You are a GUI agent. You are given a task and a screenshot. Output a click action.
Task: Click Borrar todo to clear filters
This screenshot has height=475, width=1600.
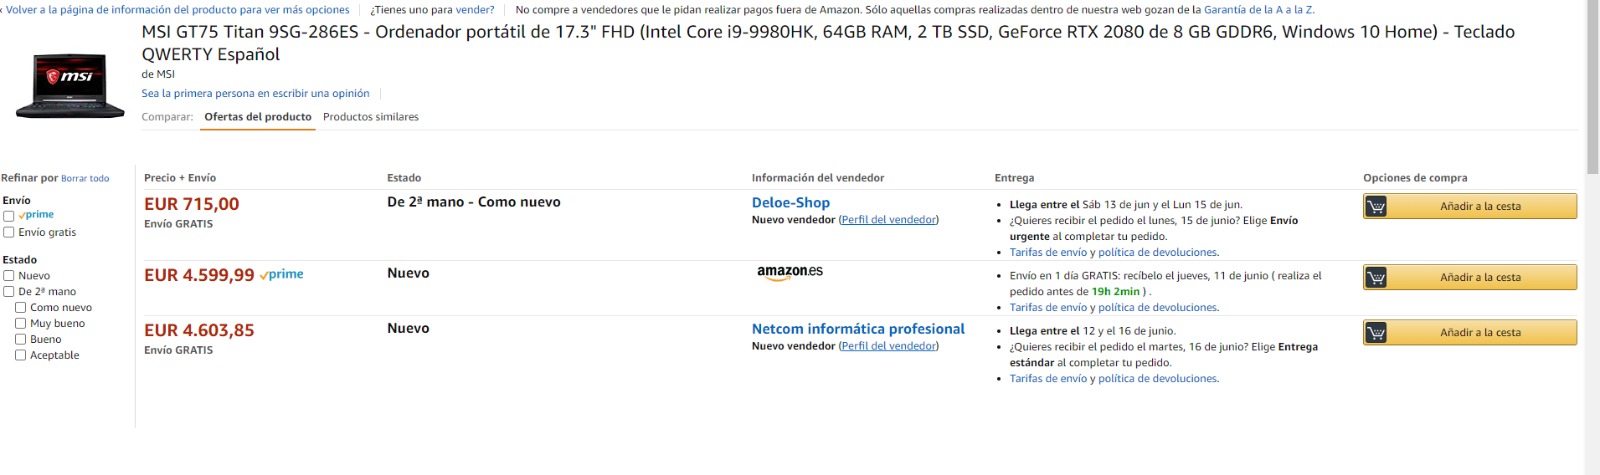coord(85,179)
